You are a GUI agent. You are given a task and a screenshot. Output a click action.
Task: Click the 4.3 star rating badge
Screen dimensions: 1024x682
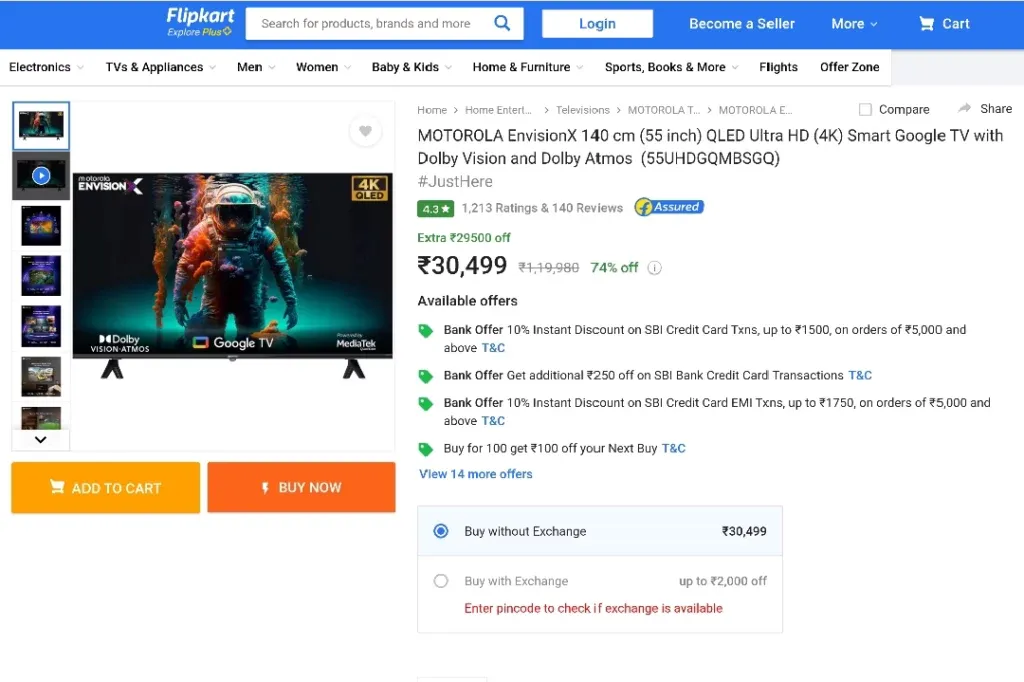pos(436,208)
